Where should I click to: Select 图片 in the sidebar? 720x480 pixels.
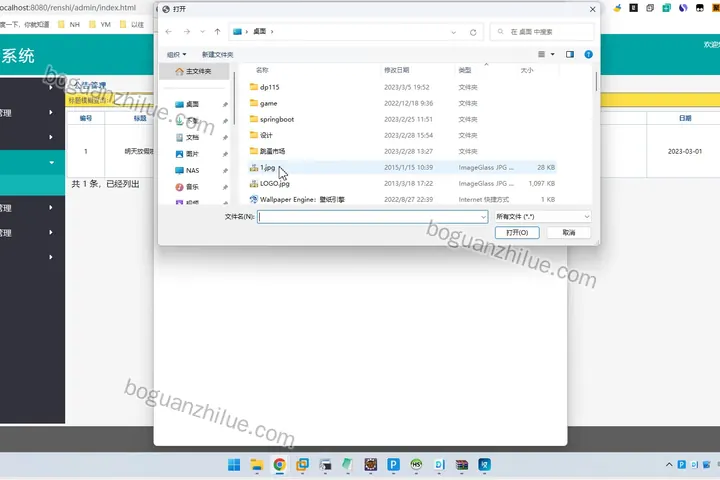click(193, 154)
